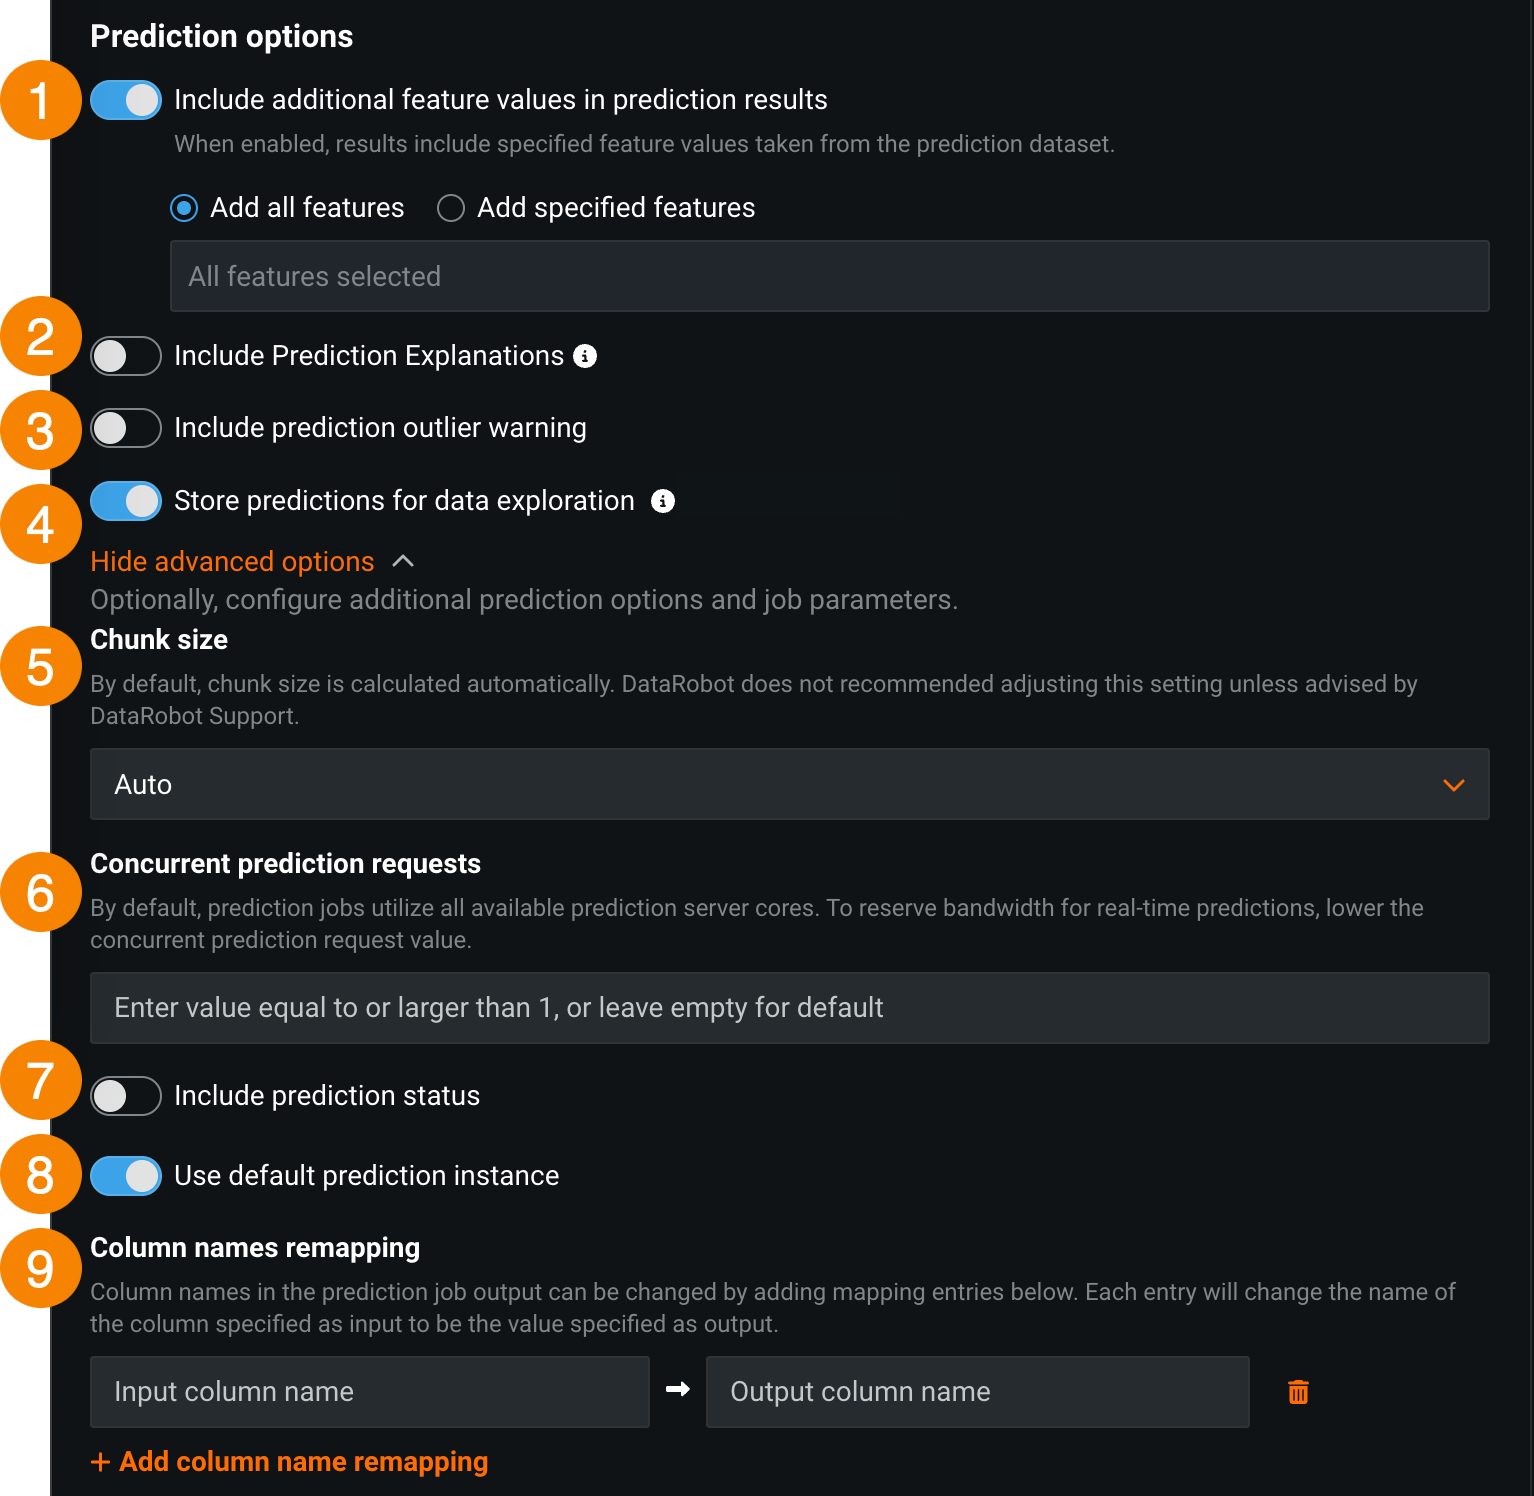Viewport: 1534px width, 1496px height.
Task: Click info icon beside Store predictions for data exploration
Action: 663,501
